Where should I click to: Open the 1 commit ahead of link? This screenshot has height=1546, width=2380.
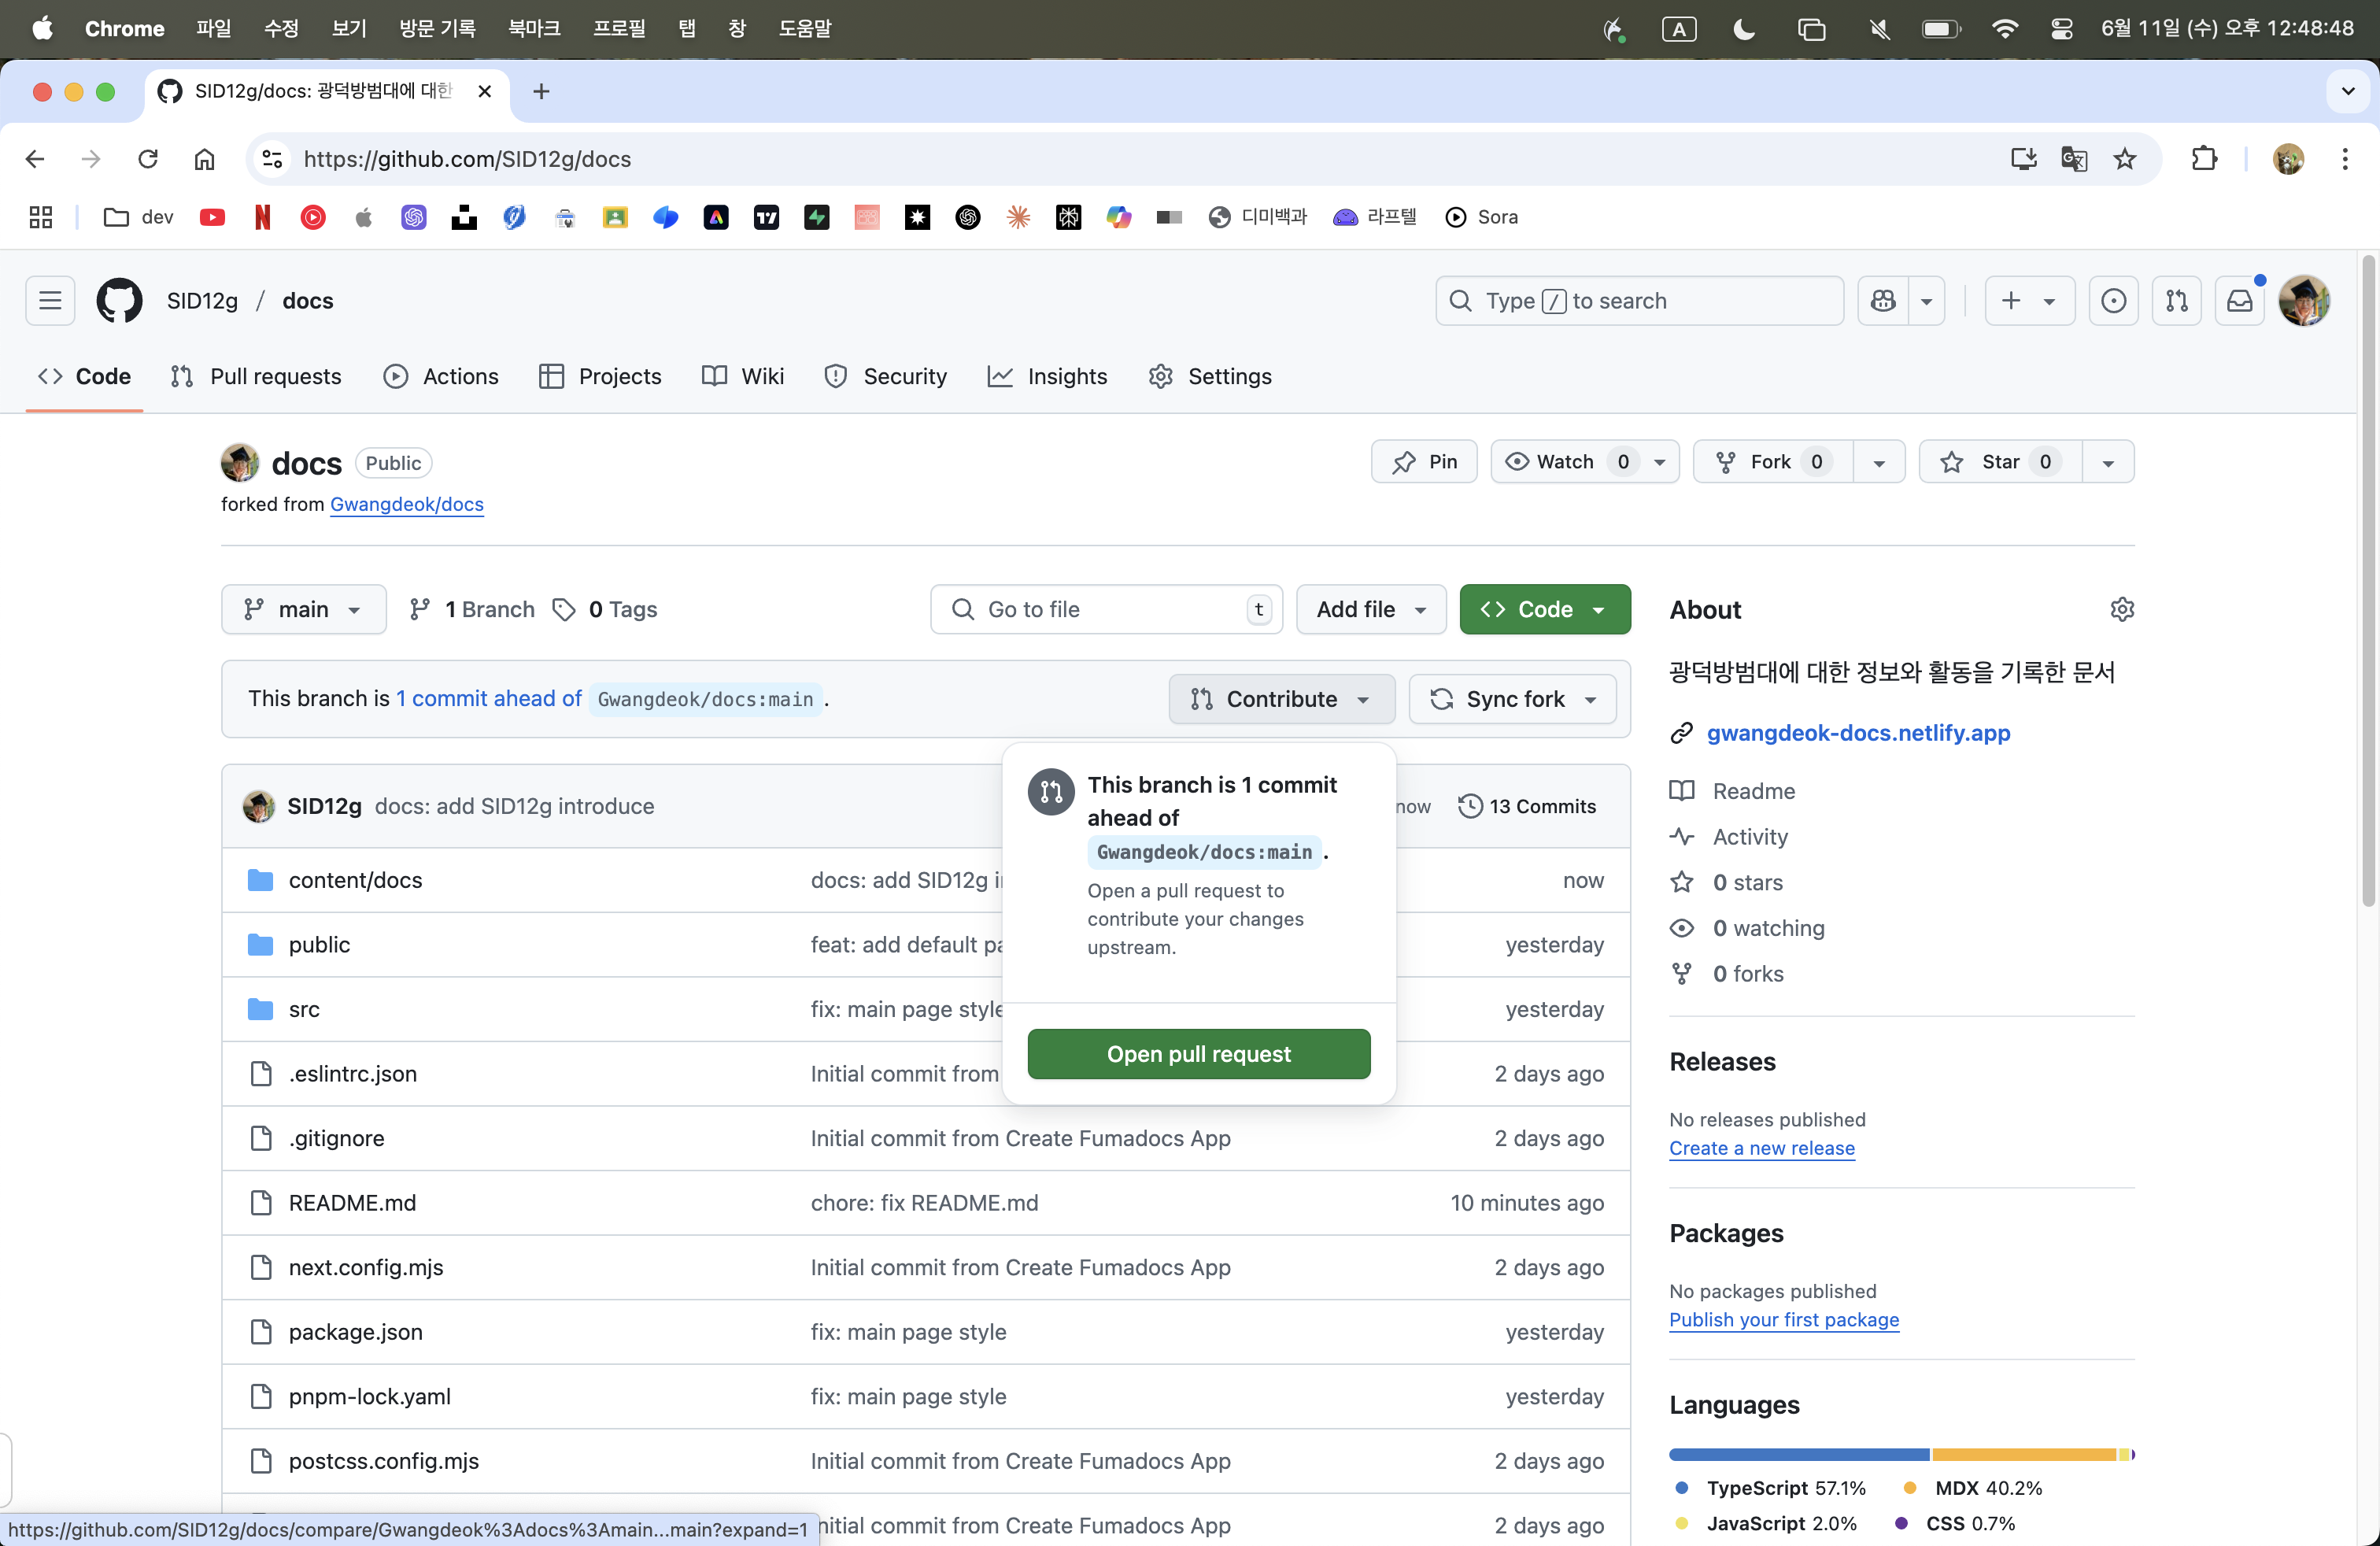(x=488, y=699)
